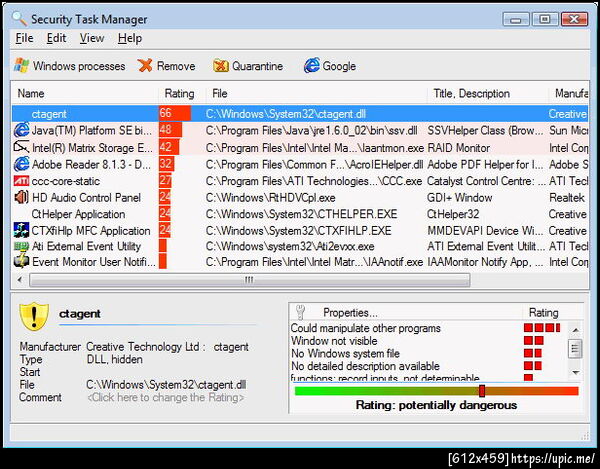Viewport: 600px width, 469px height.
Task: Select the ccc-core-static row
Action: (300, 181)
